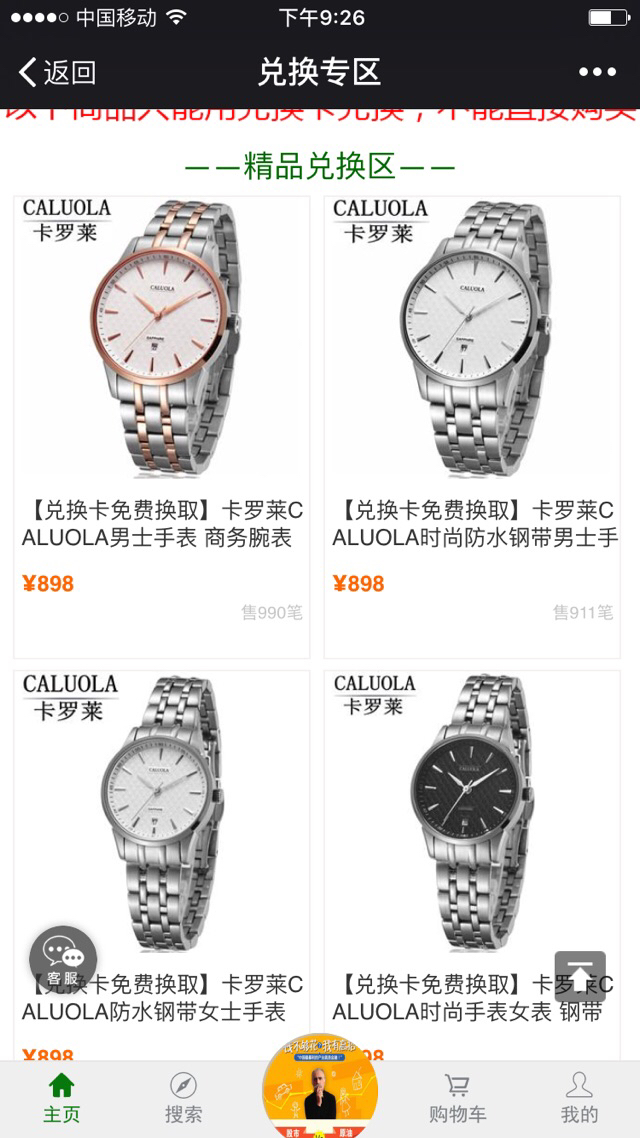The width and height of the screenshot is (640, 1138).
Task: Go to 主页 home tab
Action: 62,1097
